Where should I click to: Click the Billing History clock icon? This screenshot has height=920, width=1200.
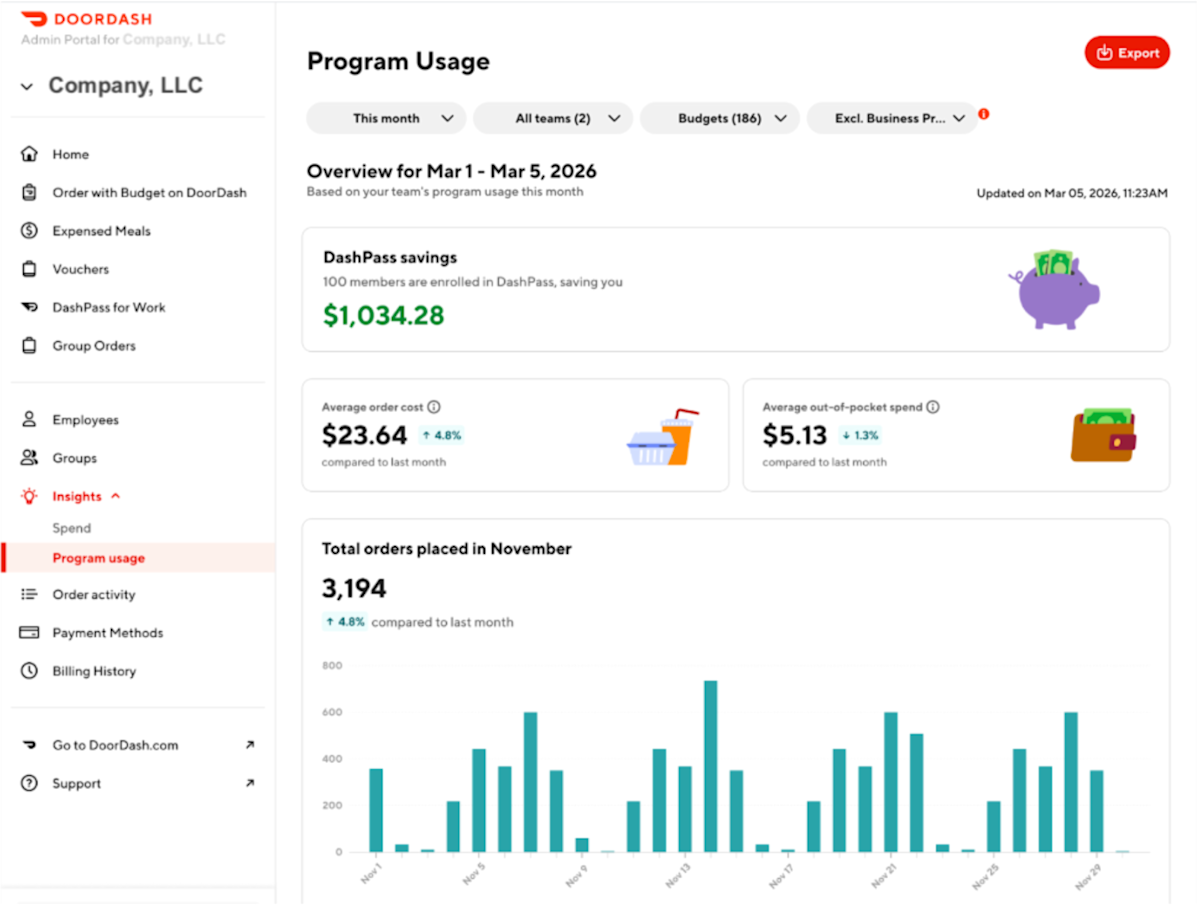(29, 671)
